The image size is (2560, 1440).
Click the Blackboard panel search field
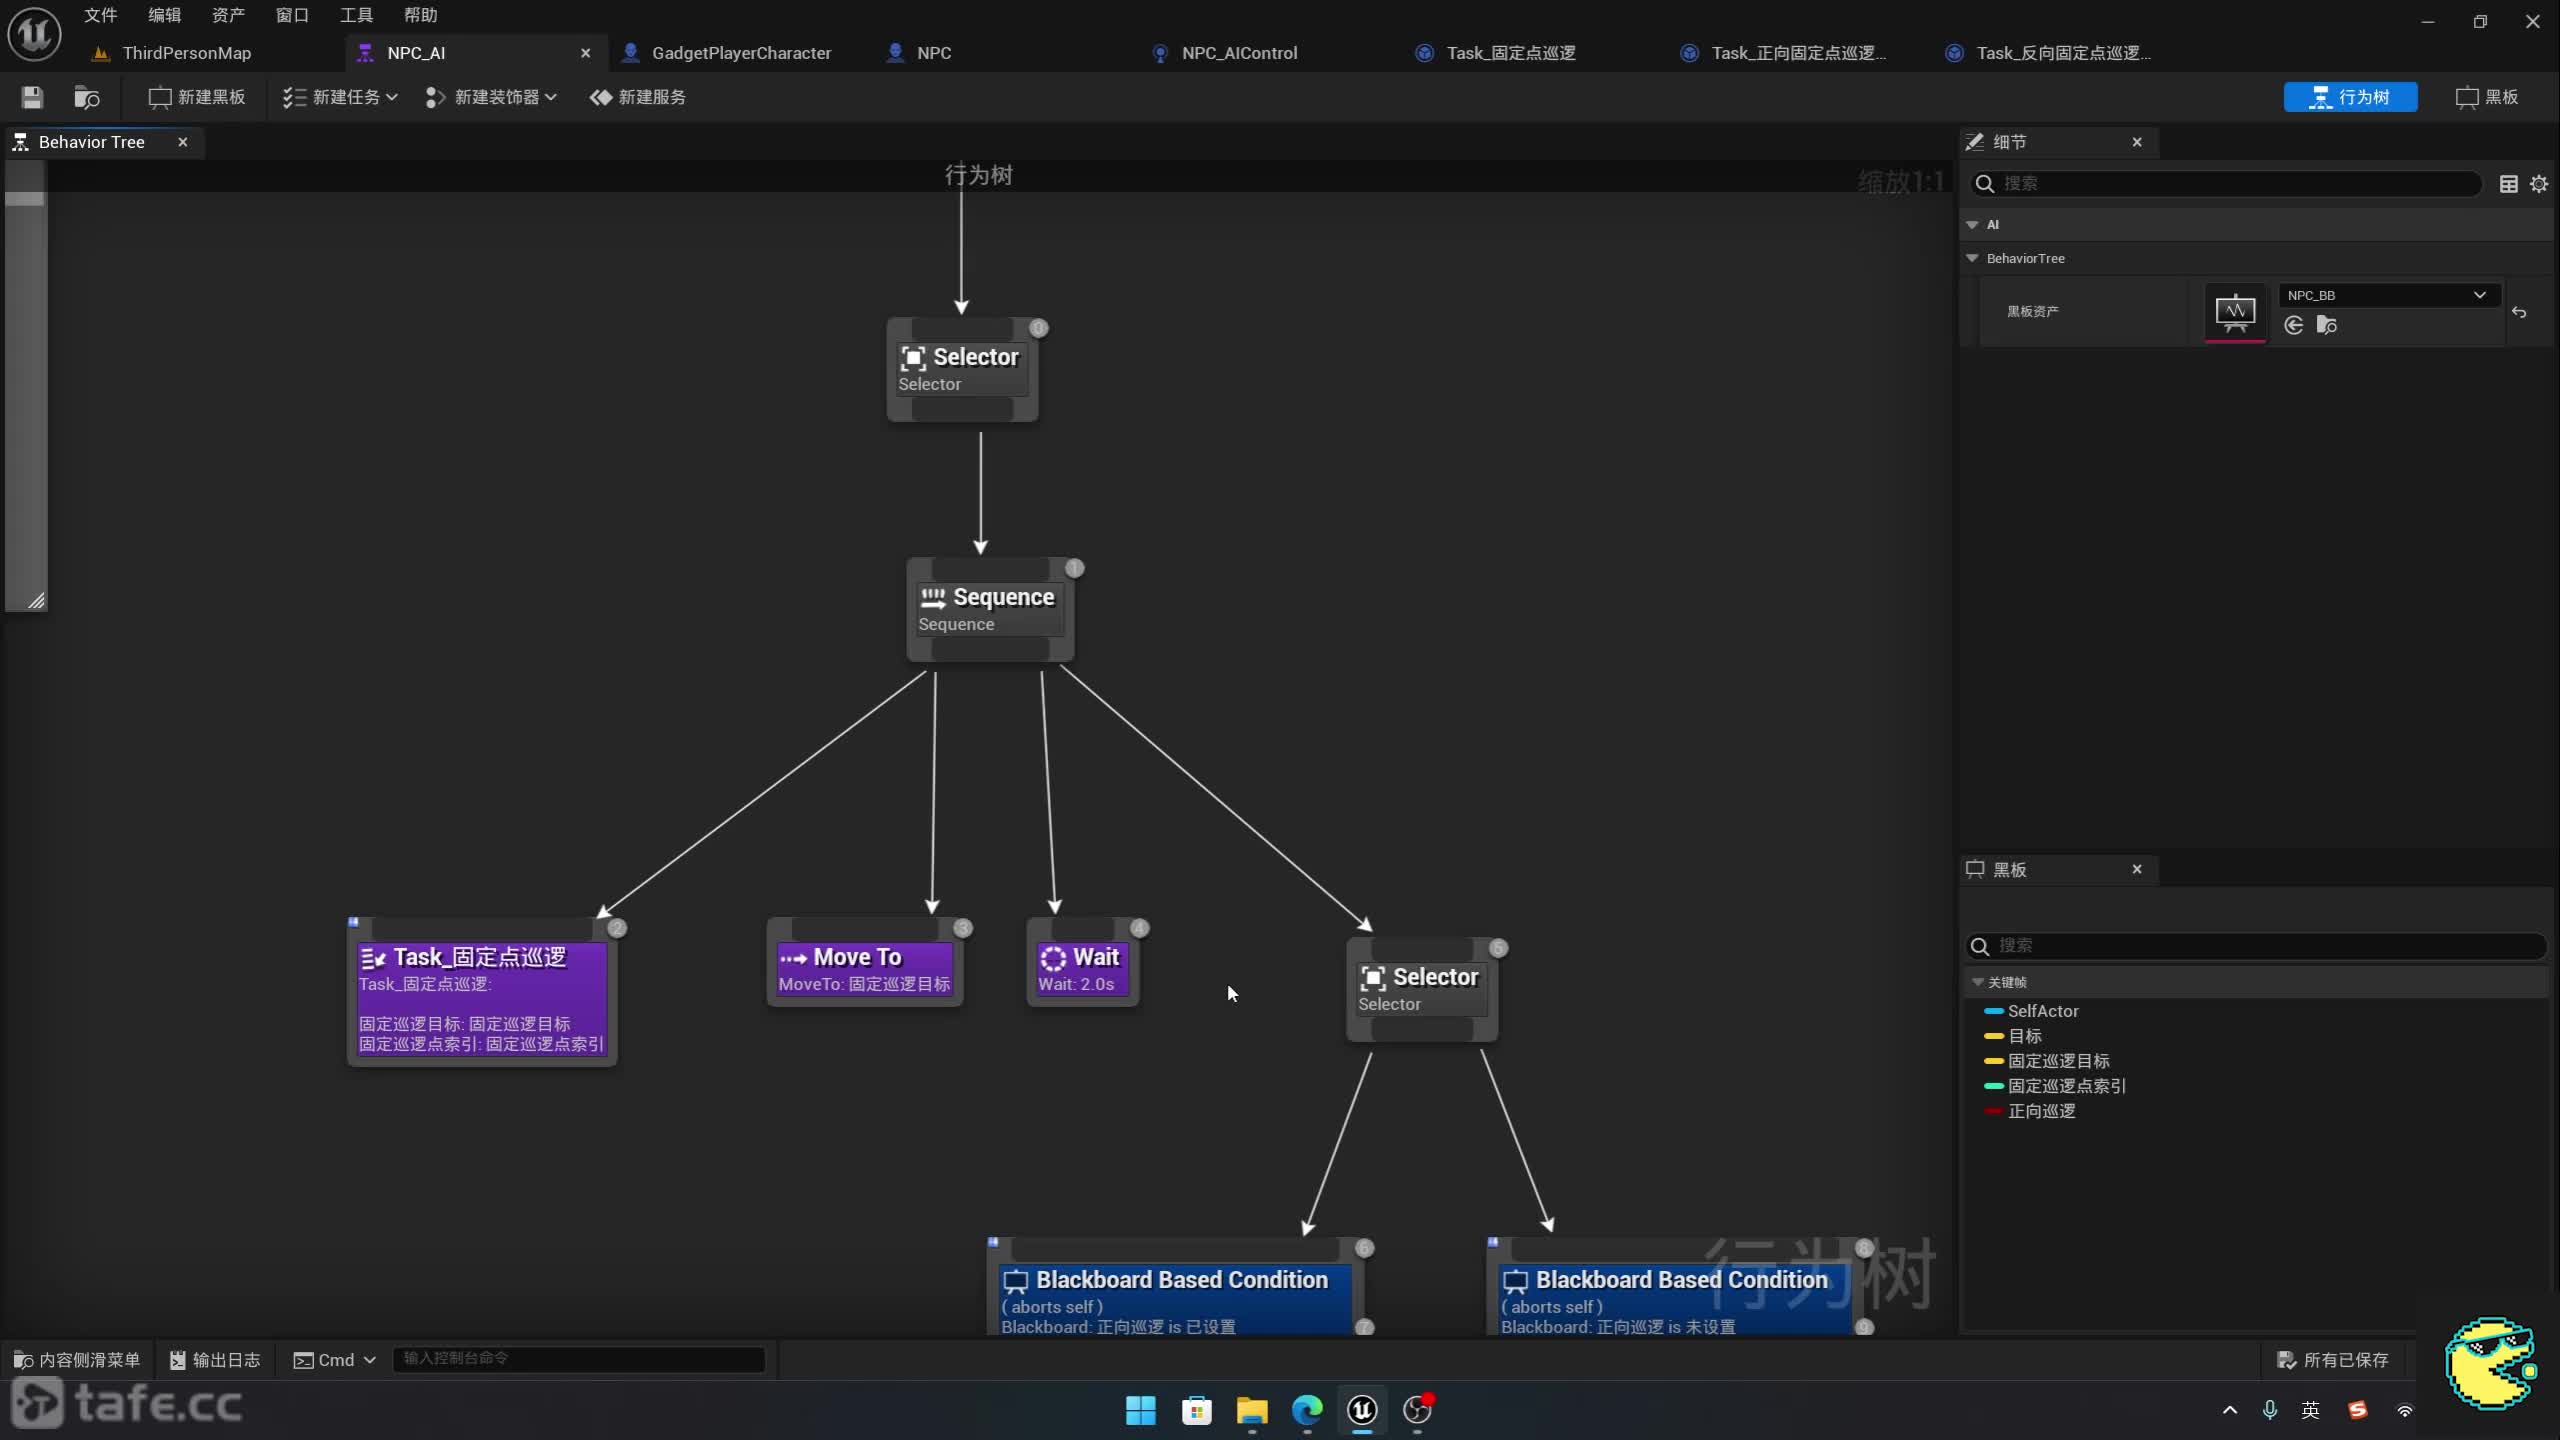2256,946
